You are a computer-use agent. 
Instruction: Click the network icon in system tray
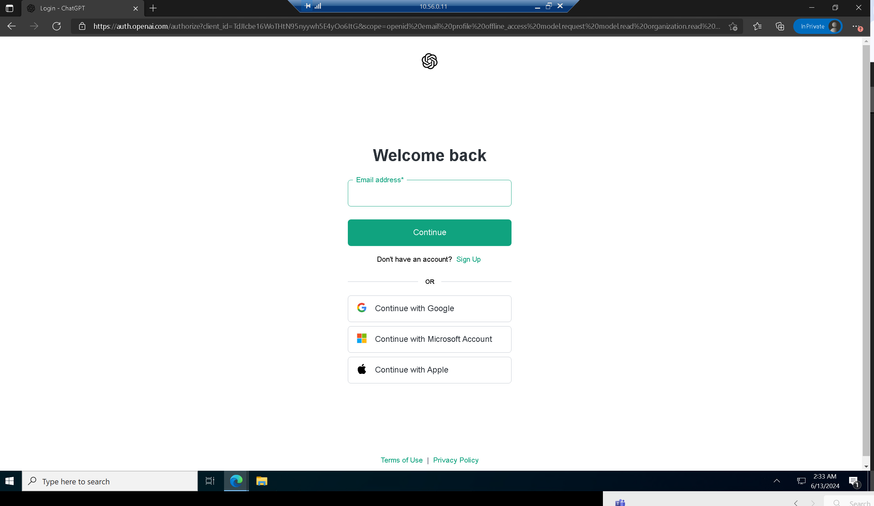coord(801,481)
